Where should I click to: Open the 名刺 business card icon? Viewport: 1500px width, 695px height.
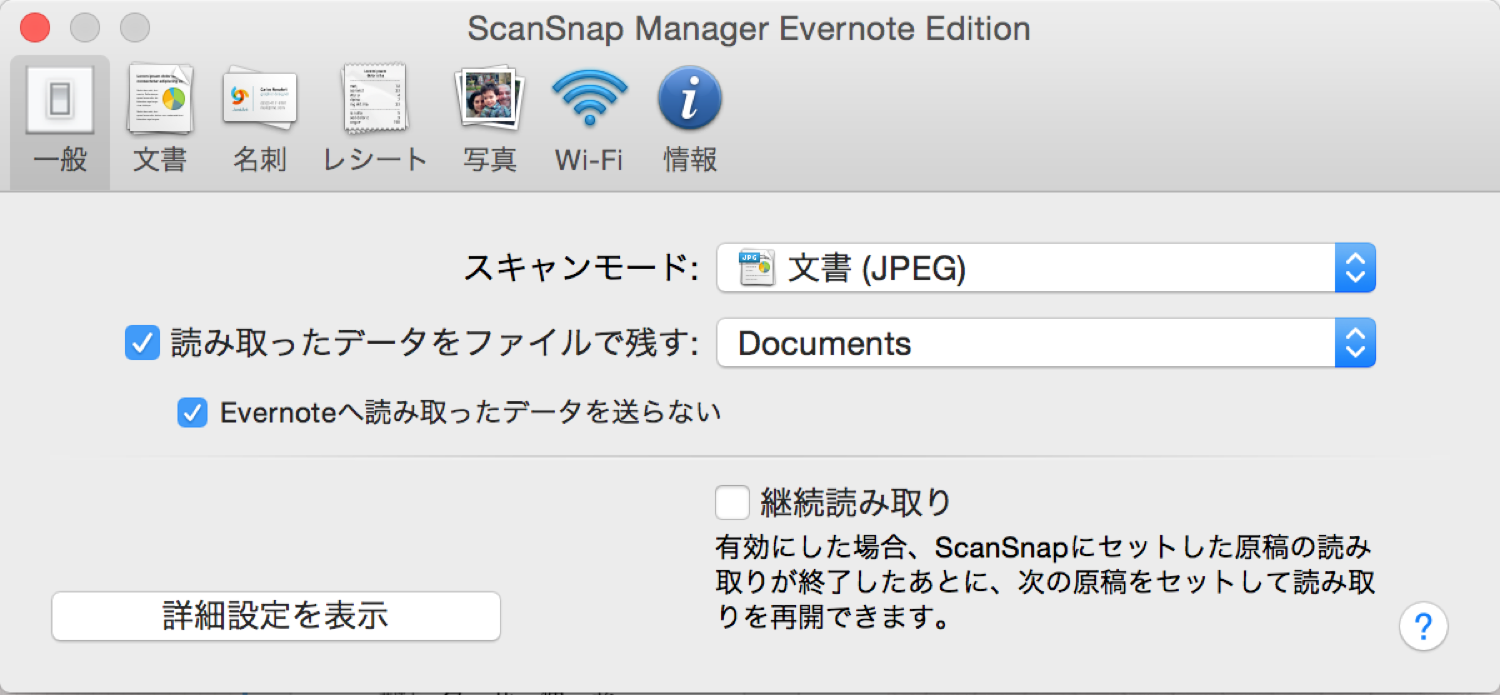260,98
